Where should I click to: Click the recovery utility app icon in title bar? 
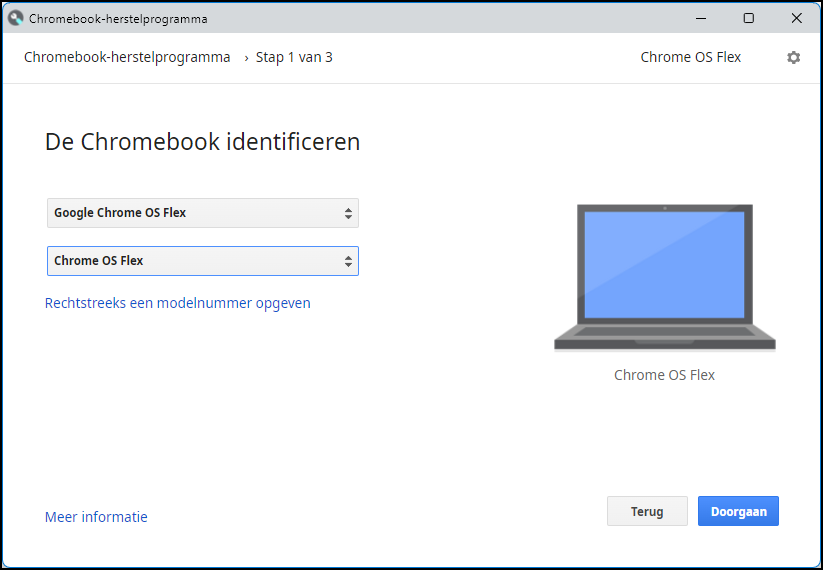click(16, 18)
